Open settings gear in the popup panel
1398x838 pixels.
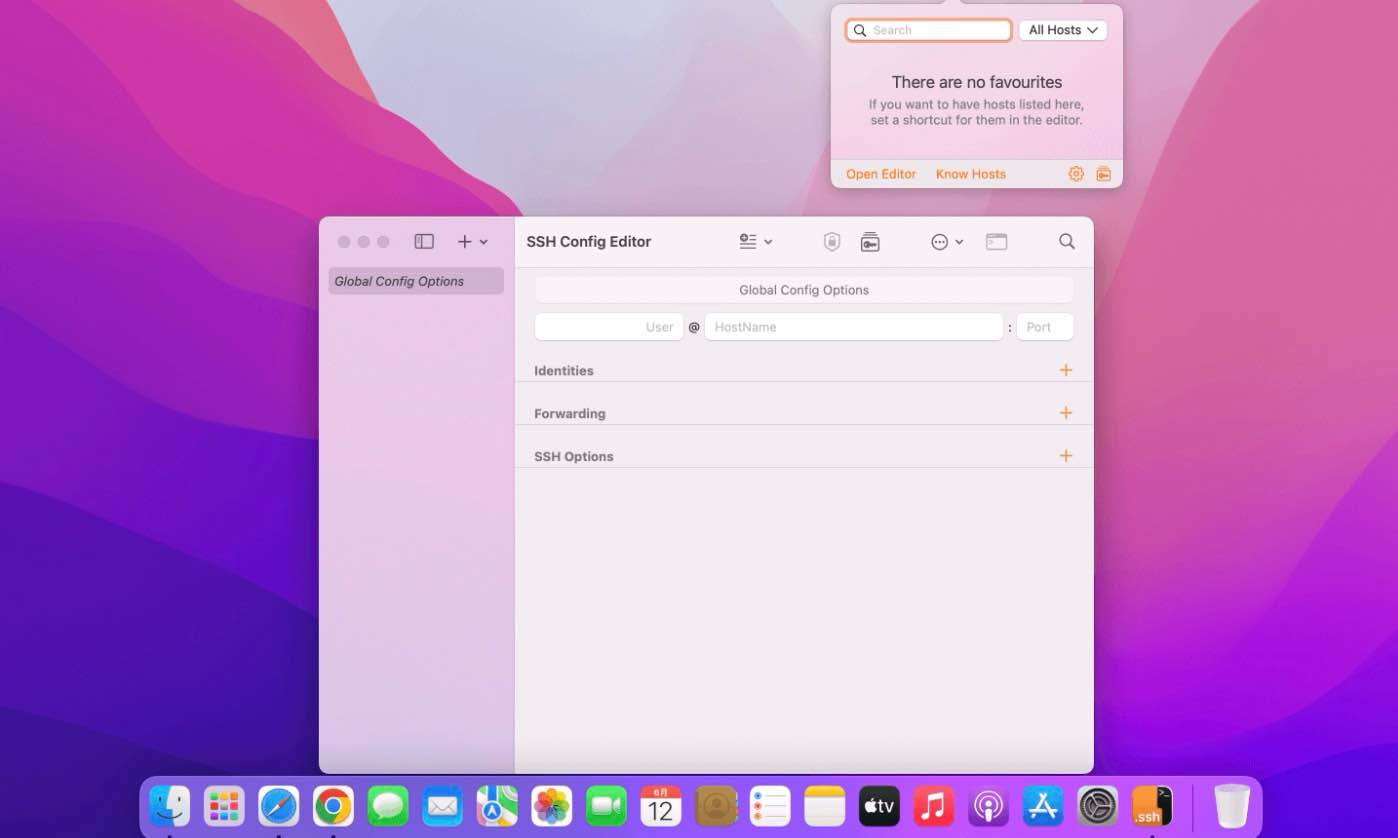[x=1076, y=174]
